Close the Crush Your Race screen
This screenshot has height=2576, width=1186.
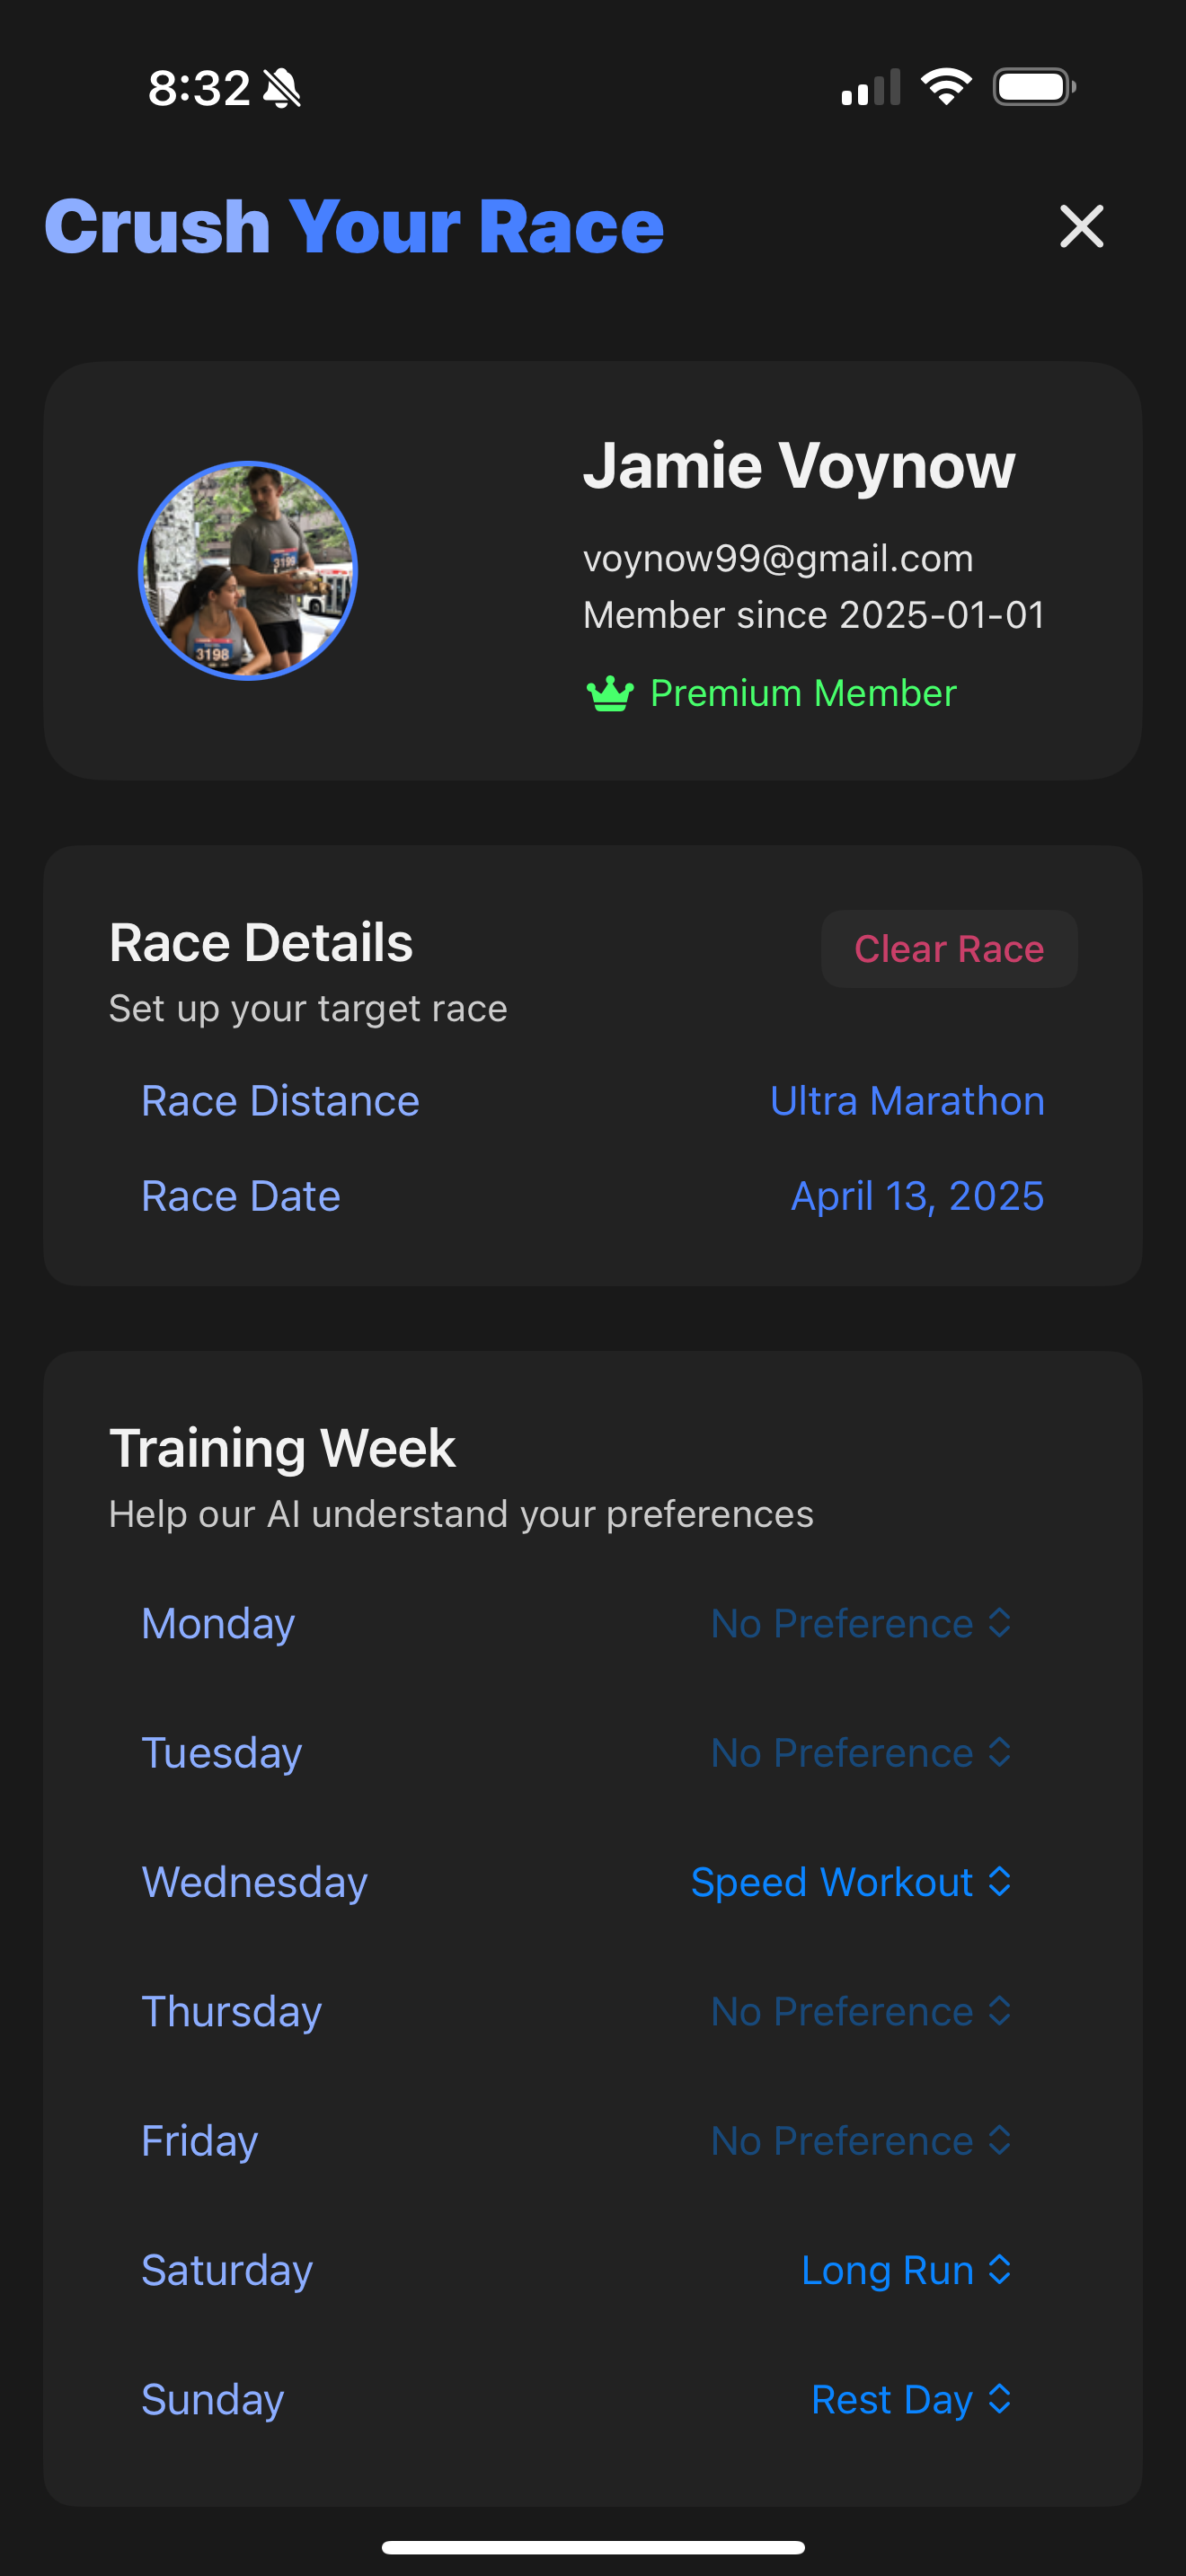1081,226
